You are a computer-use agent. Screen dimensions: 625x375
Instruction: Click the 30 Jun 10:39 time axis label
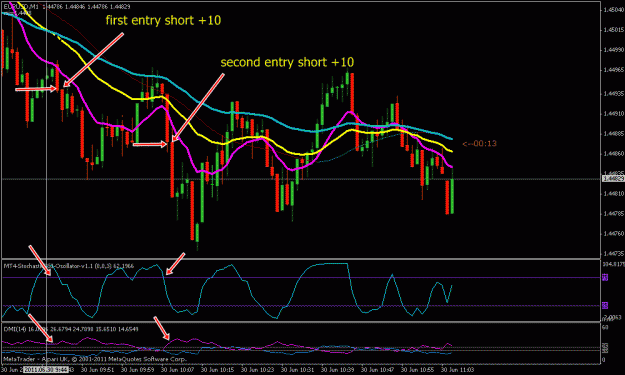click(x=337, y=369)
